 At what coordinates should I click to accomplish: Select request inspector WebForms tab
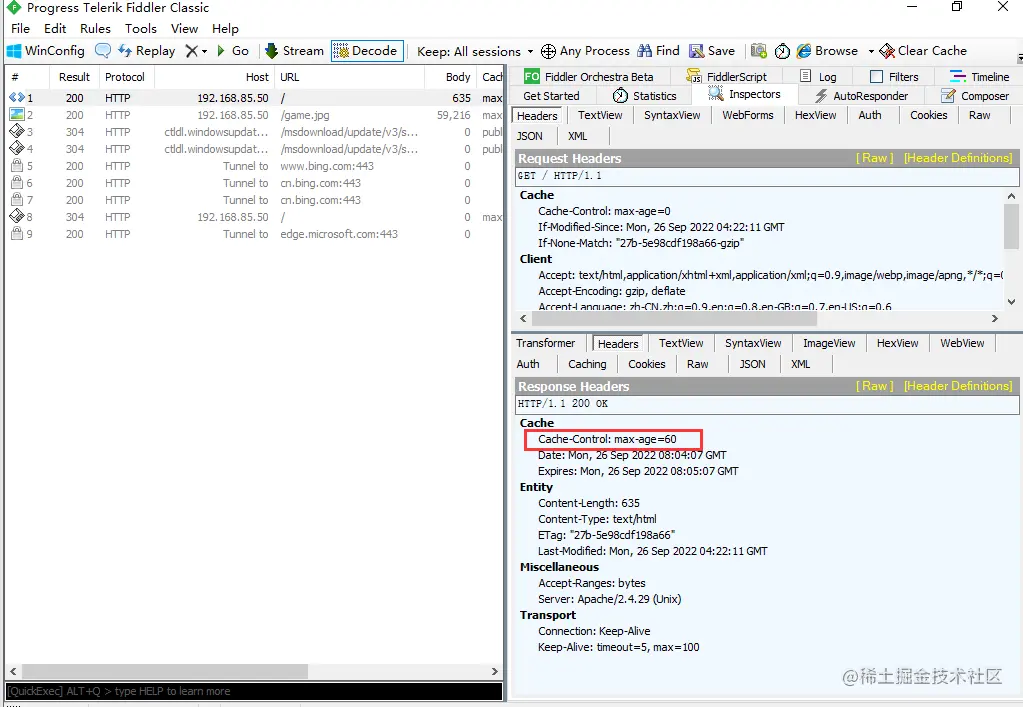pyautogui.click(x=748, y=115)
